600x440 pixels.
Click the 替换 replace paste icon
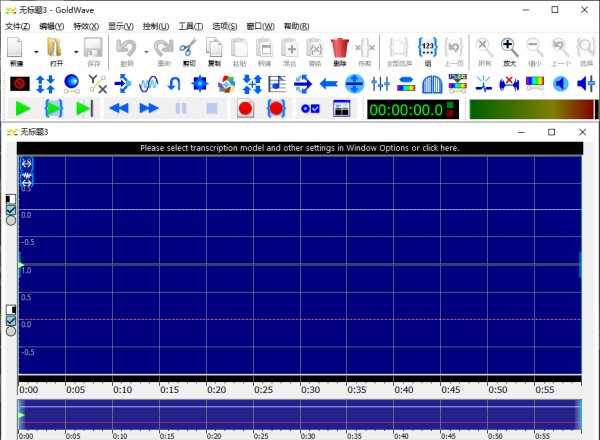pyautogui.click(x=315, y=48)
